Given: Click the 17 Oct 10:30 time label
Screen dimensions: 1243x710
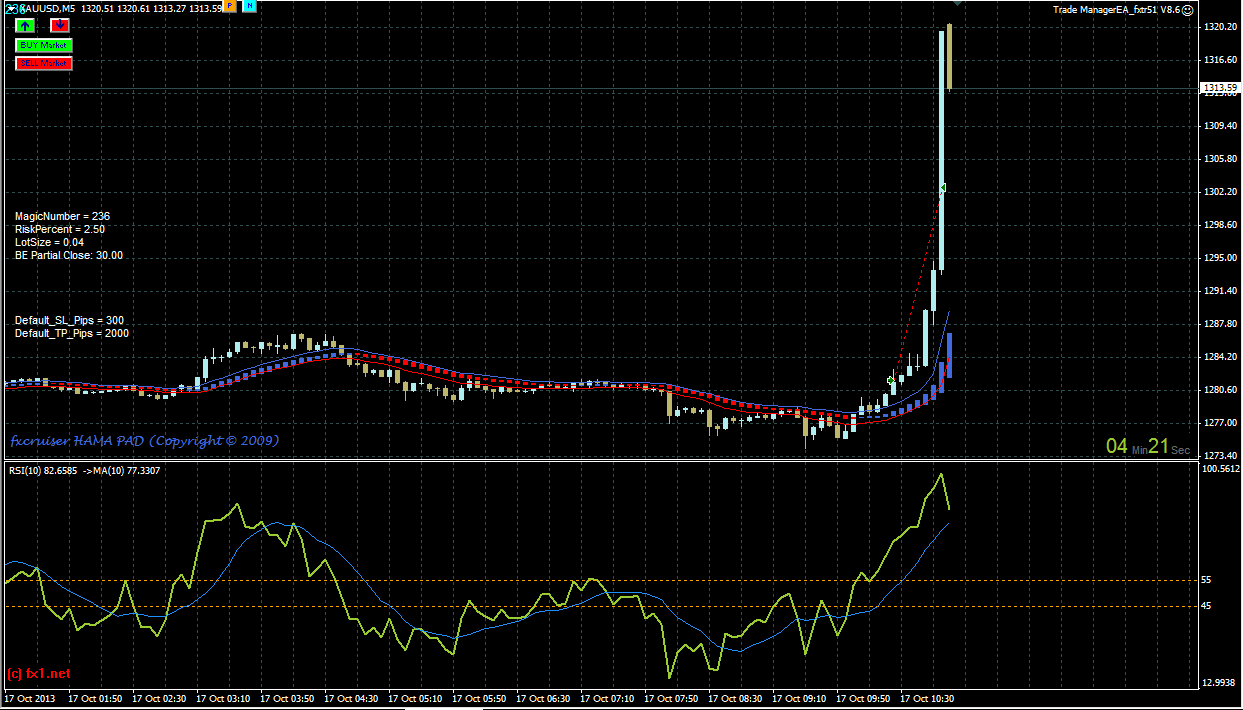Looking at the screenshot, I should tap(926, 699).
